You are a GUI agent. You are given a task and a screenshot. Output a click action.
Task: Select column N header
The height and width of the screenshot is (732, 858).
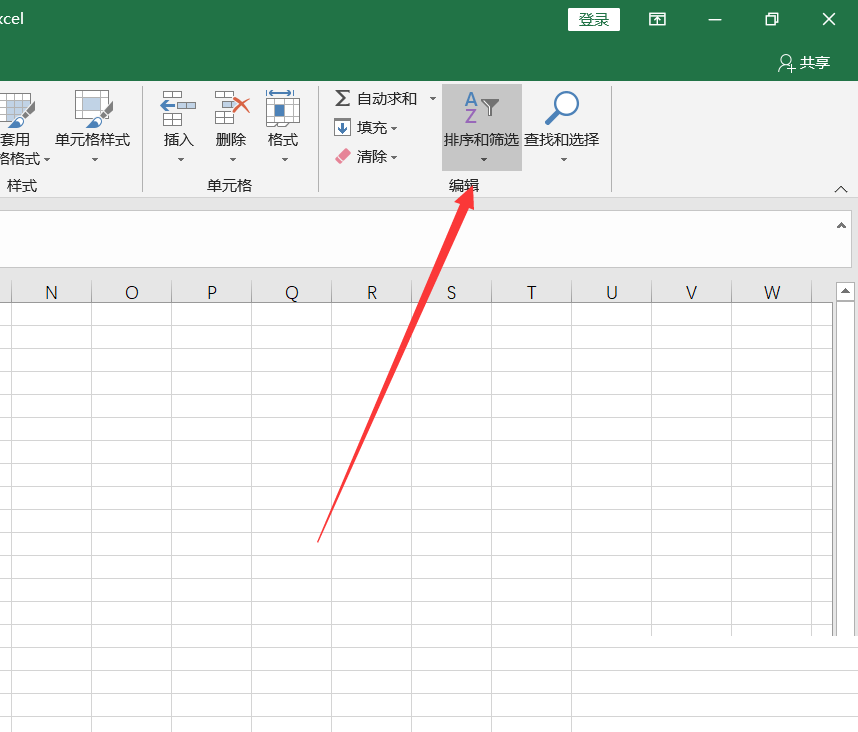[x=51, y=293]
